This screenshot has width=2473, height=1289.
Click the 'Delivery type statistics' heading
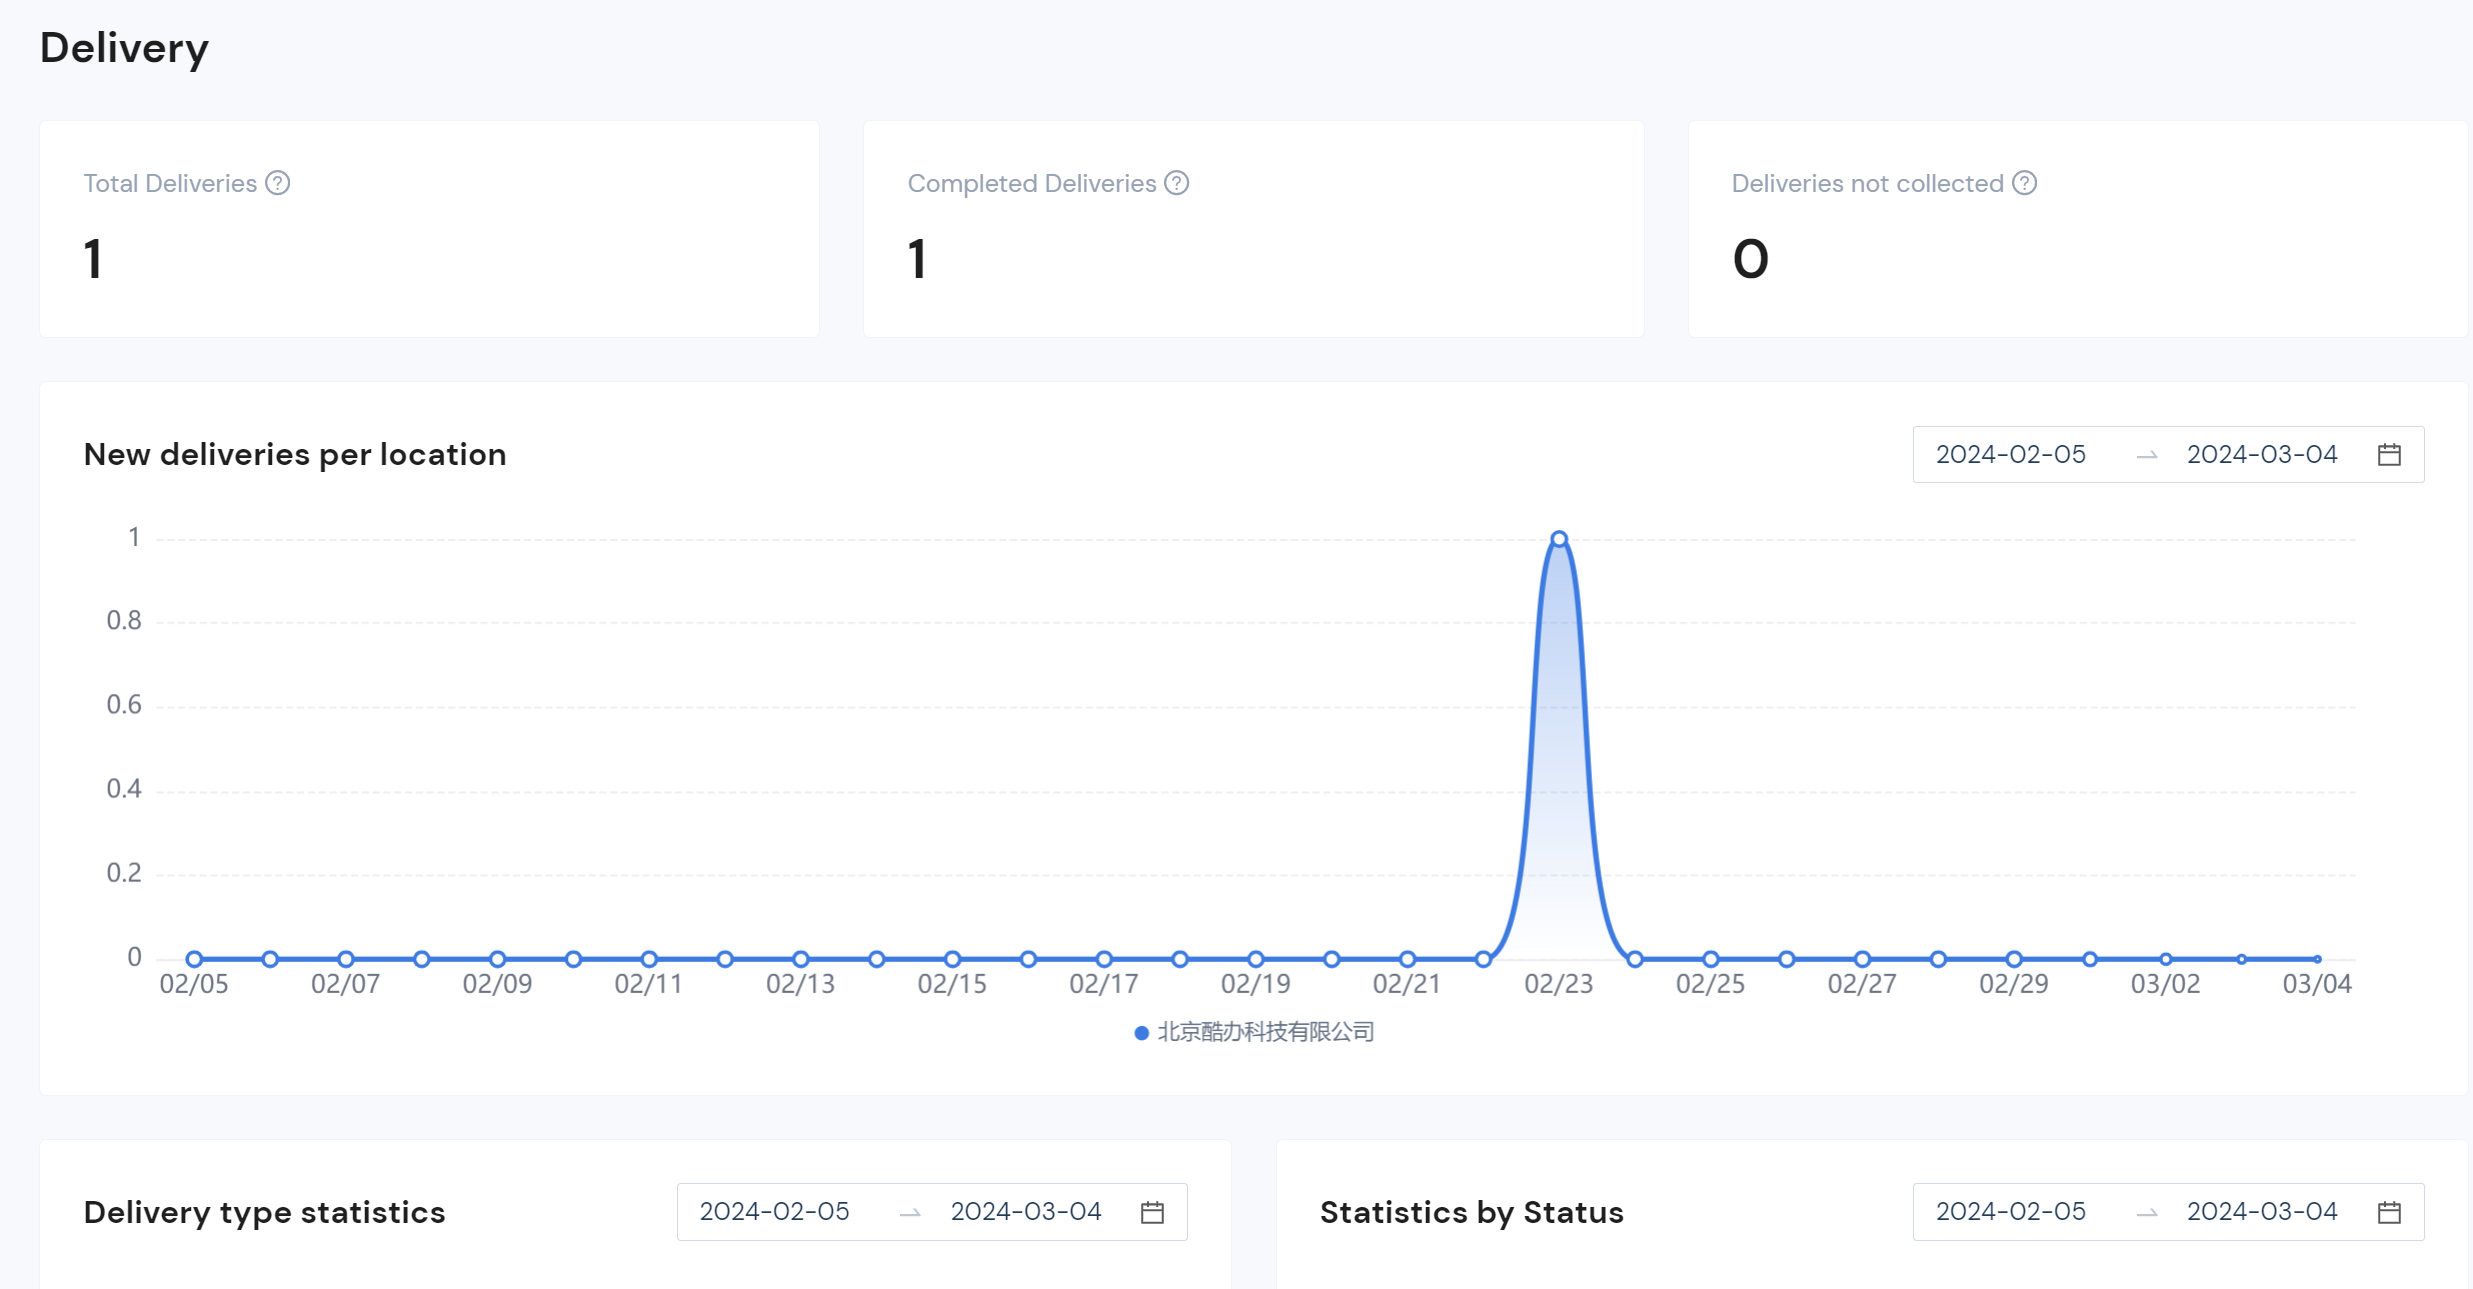(x=264, y=1212)
